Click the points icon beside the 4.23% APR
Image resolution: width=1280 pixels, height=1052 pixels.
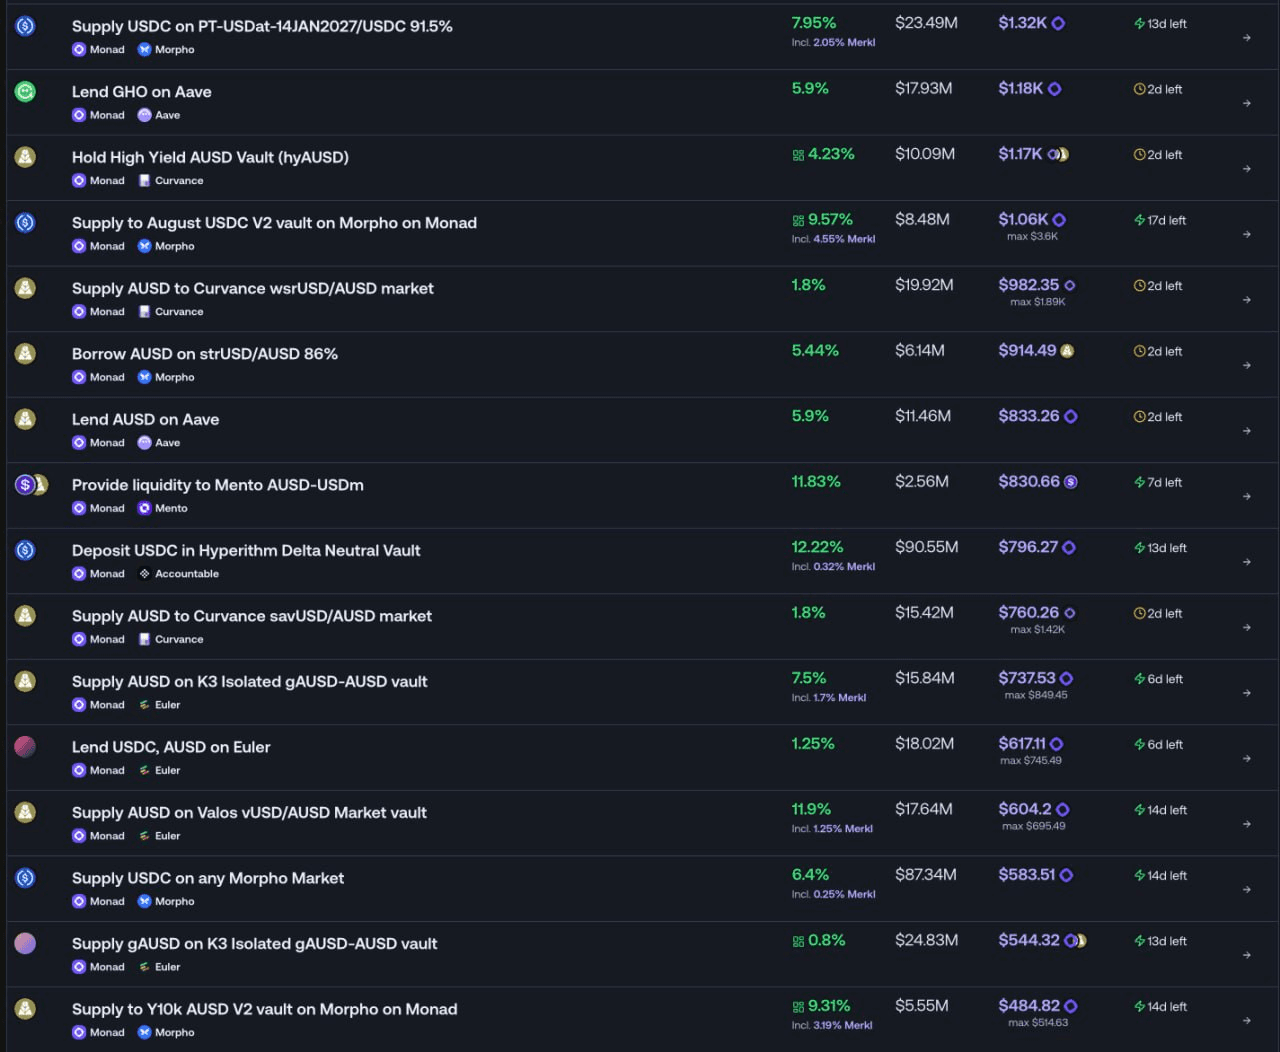798,155
